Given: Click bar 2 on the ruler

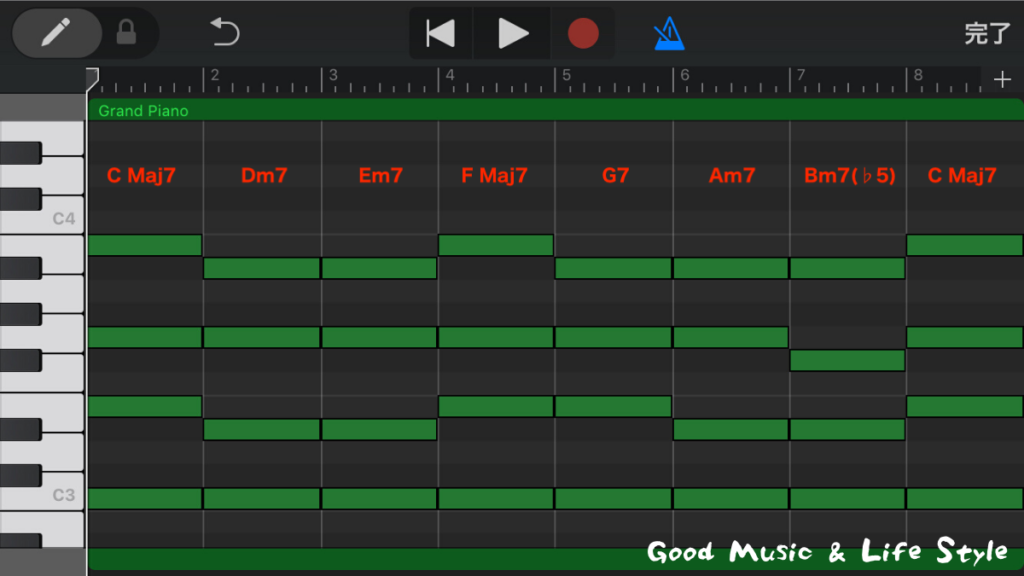Looking at the screenshot, I should point(214,75).
